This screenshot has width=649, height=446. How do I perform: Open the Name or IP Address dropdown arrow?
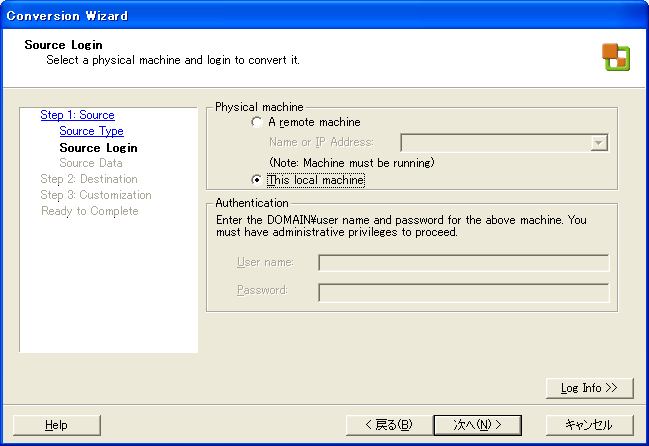(x=599, y=143)
